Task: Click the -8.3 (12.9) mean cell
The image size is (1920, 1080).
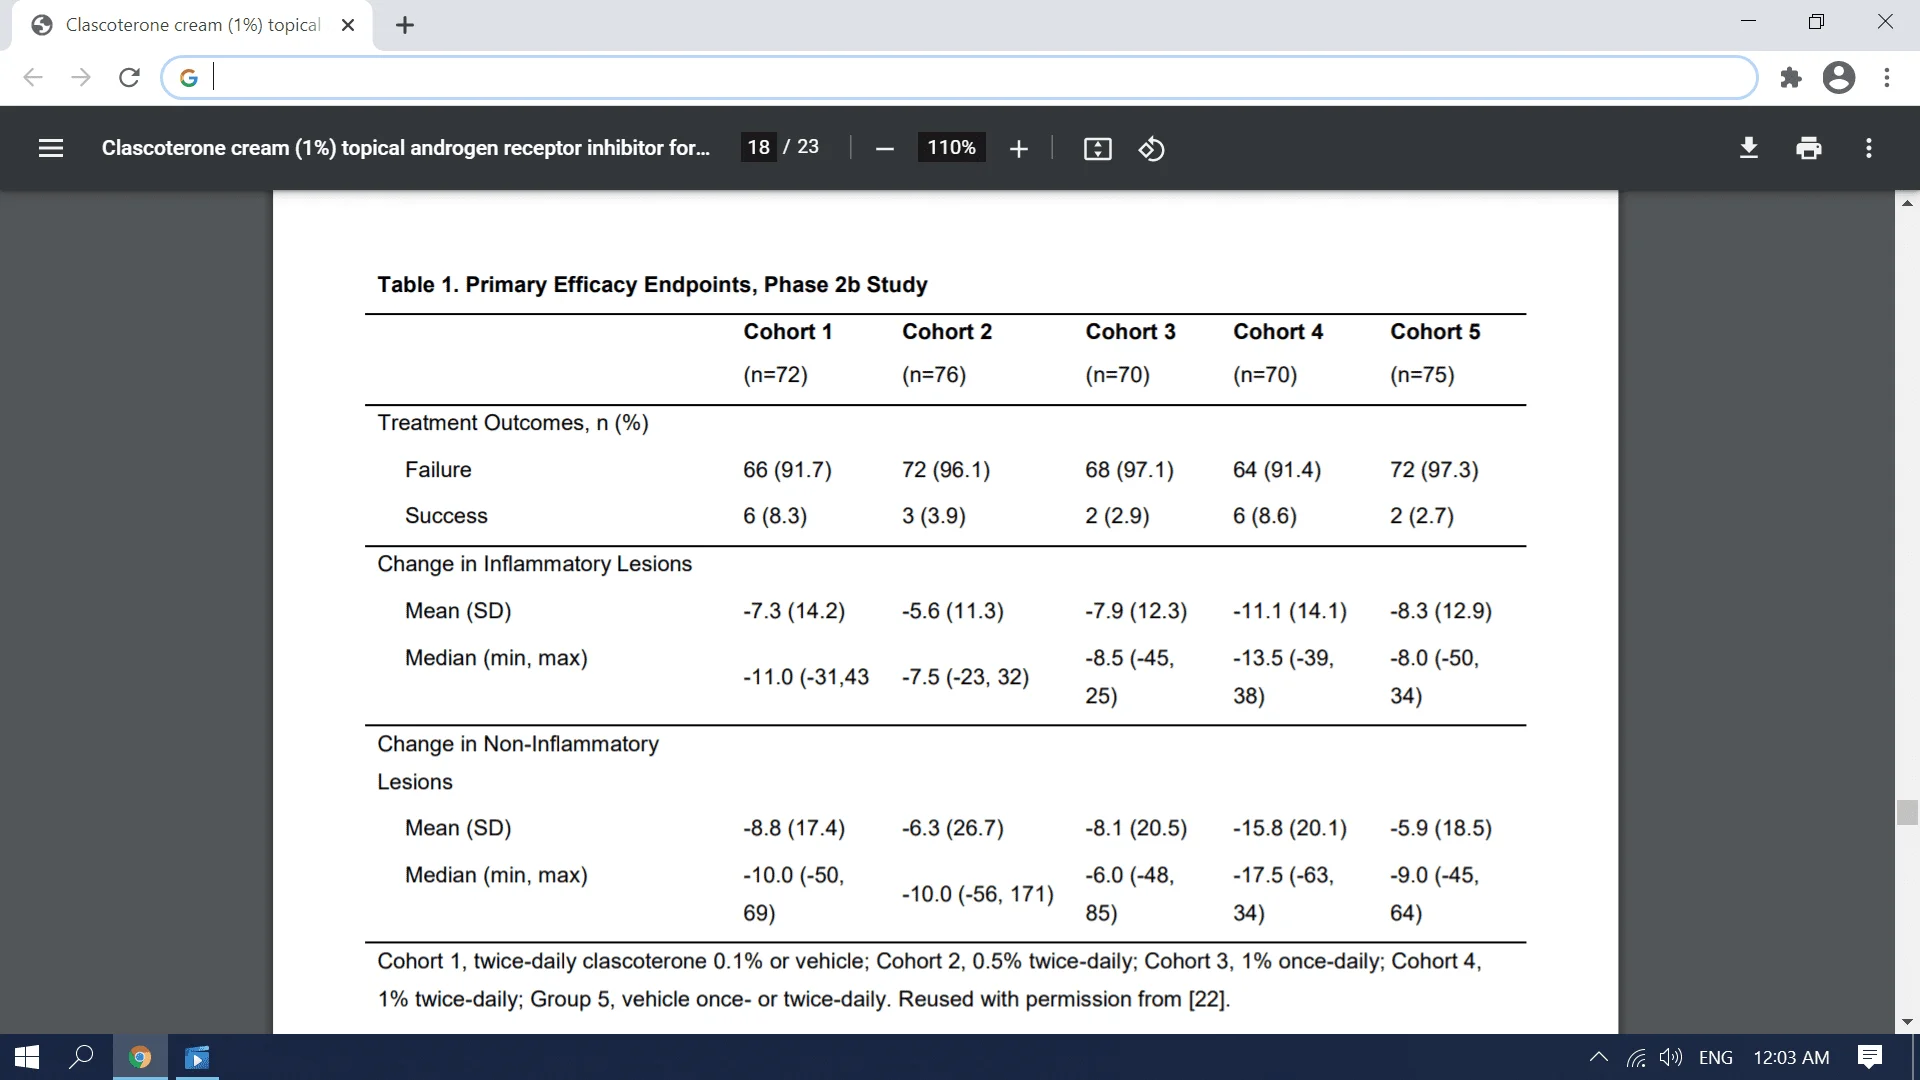Action: tap(1441, 610)
